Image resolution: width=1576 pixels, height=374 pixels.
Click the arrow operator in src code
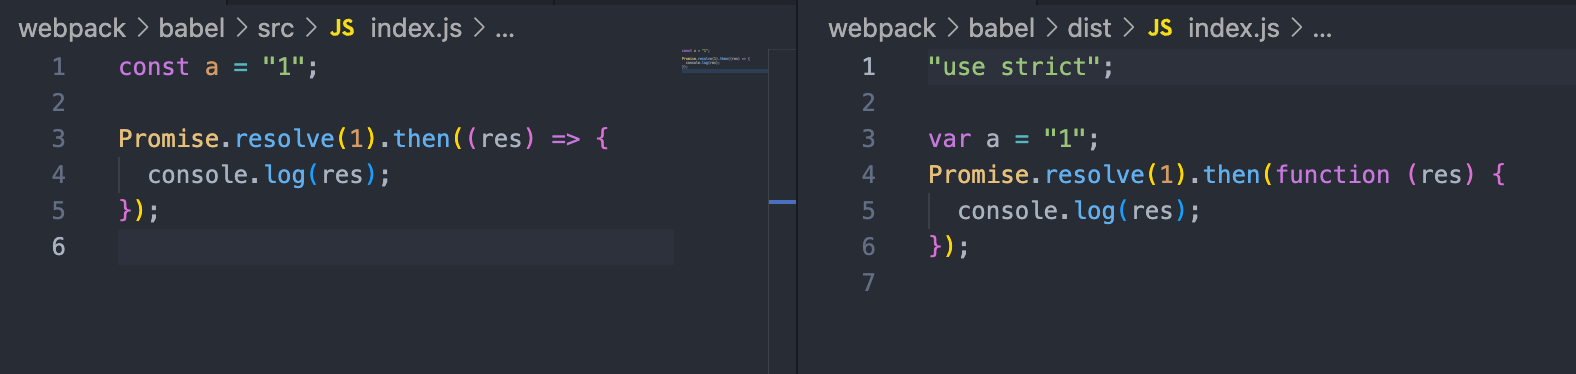coord(565,139)
